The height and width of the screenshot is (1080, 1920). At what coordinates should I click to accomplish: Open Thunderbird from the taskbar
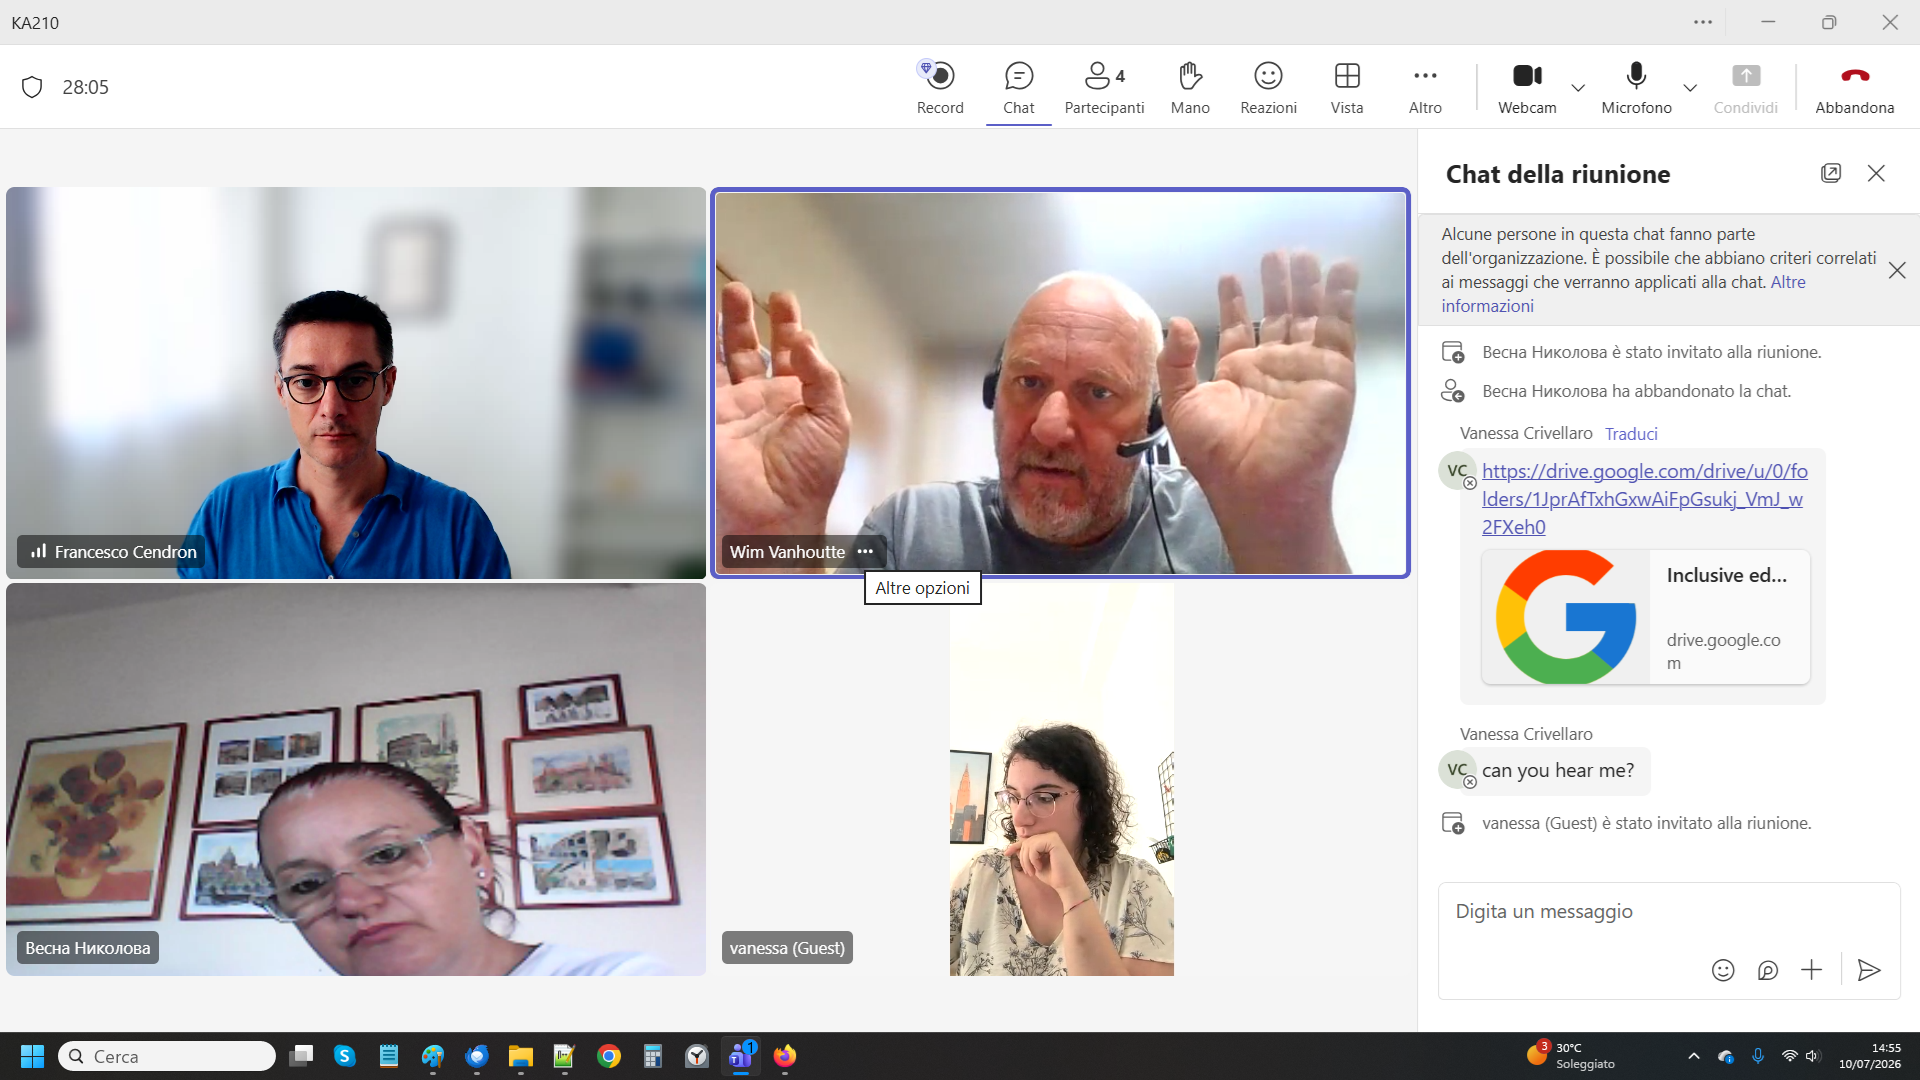click(x=477, y=1056)
